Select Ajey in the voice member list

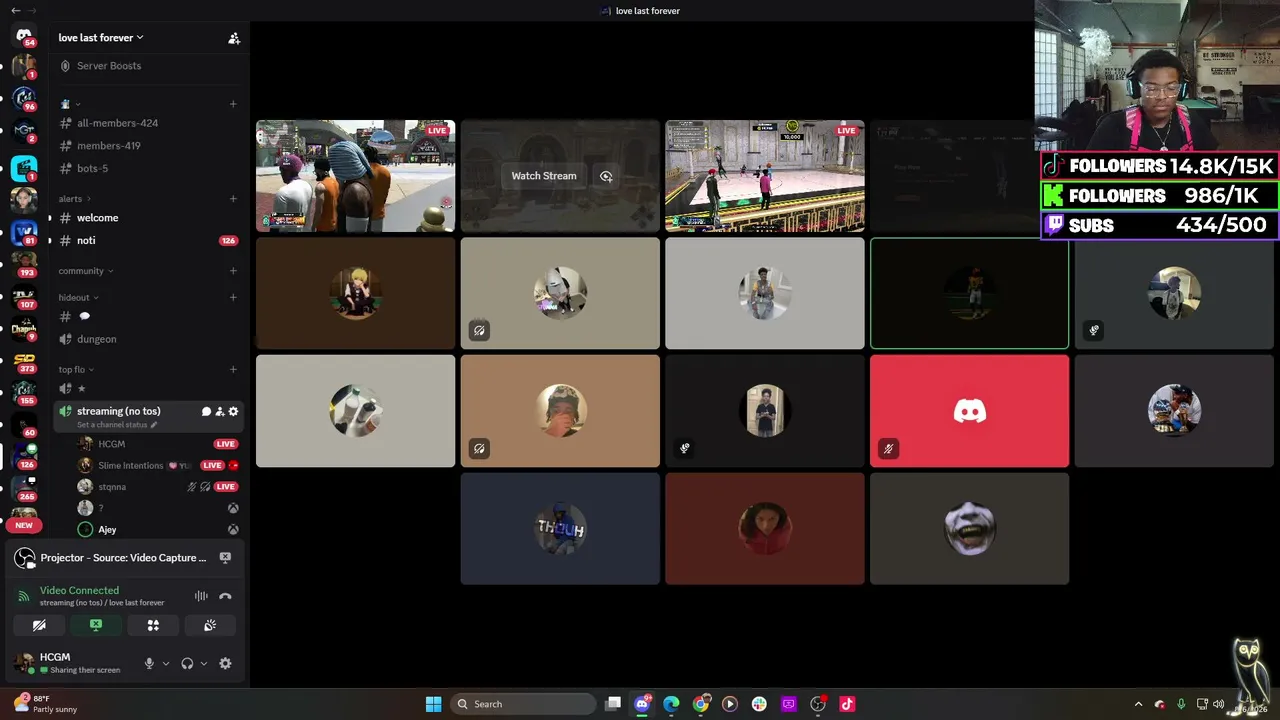pyautogui.click(x=158, y=530)
